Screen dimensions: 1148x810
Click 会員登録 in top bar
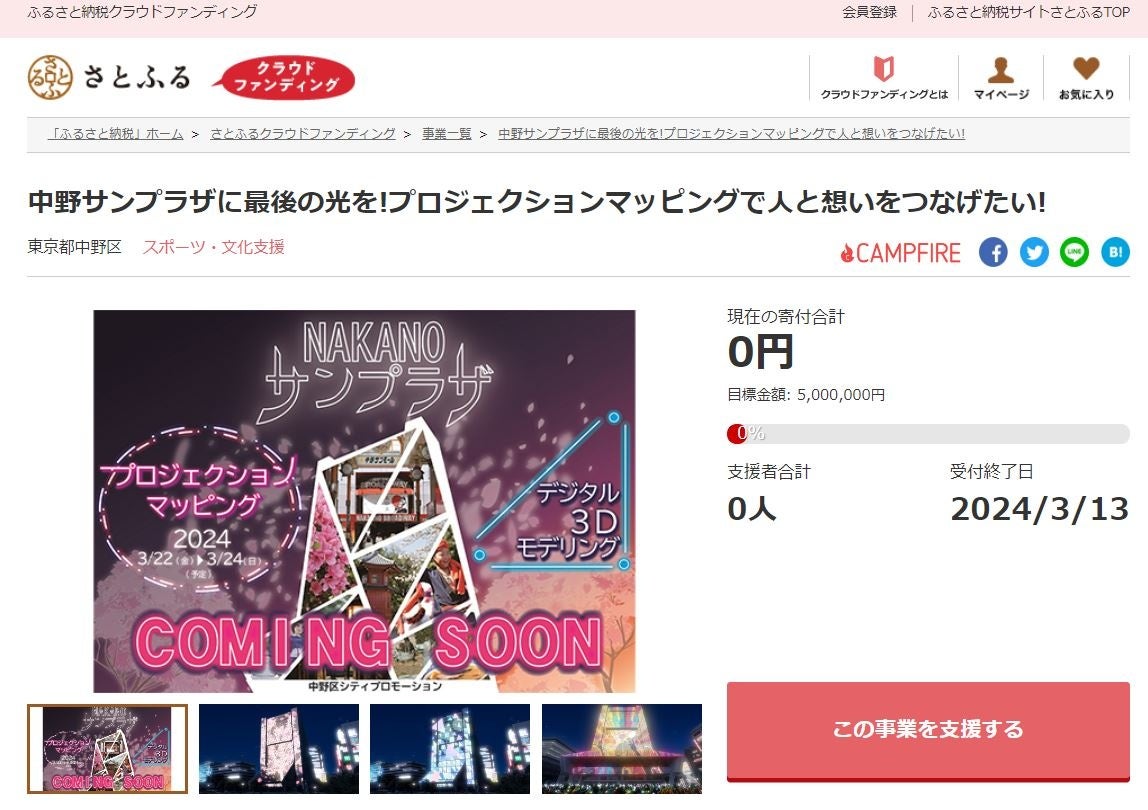pyautogui.click(x=869, y=12)
